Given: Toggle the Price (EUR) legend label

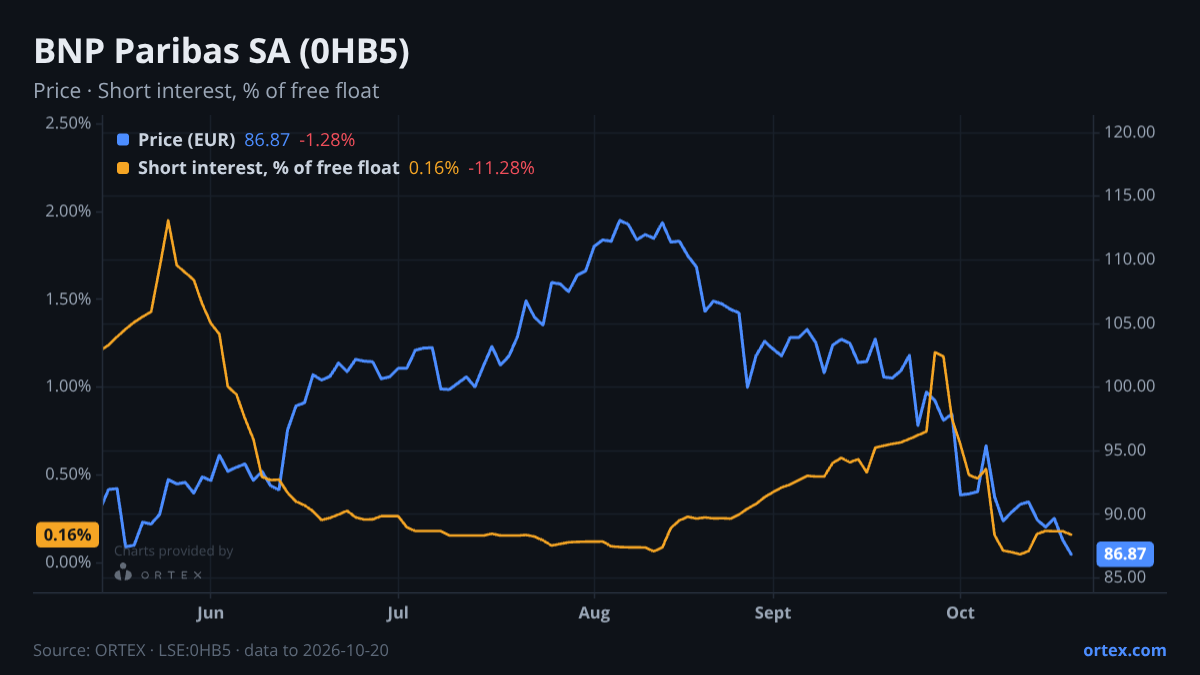Looking at the screenshot, I should (x=186, y=140).
